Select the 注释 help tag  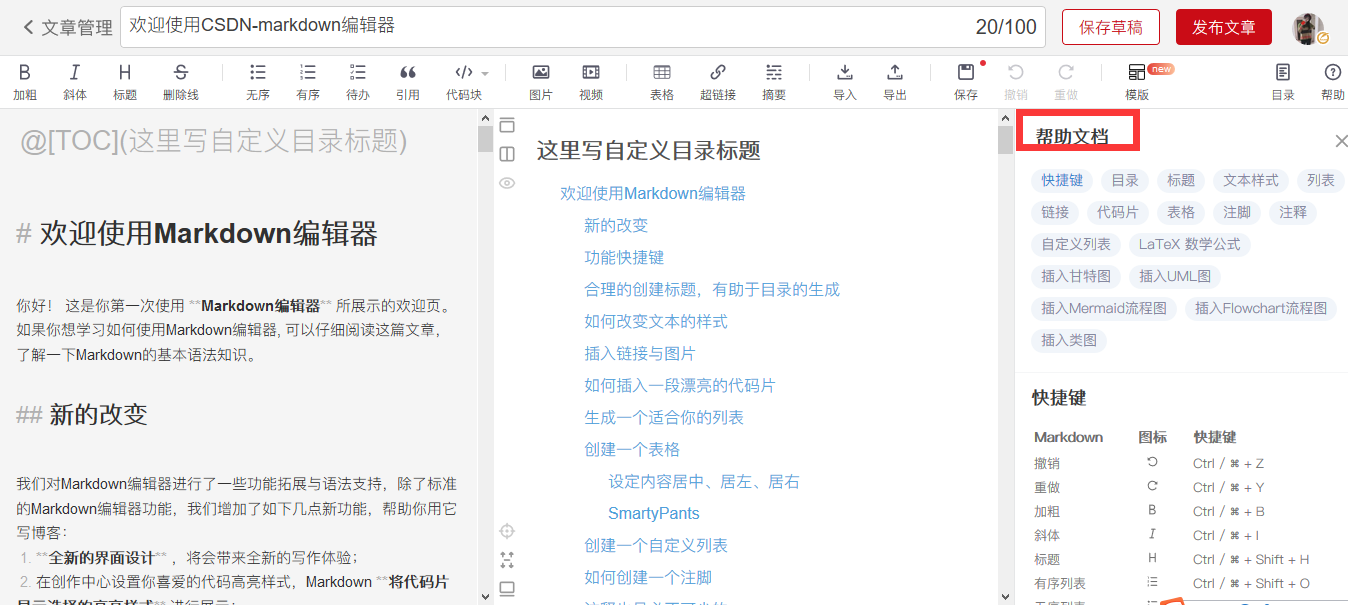[x=1293, y=212]
